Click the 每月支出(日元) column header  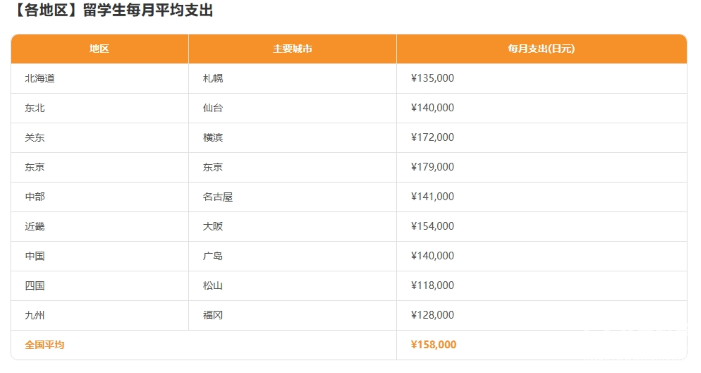(541, 49)
